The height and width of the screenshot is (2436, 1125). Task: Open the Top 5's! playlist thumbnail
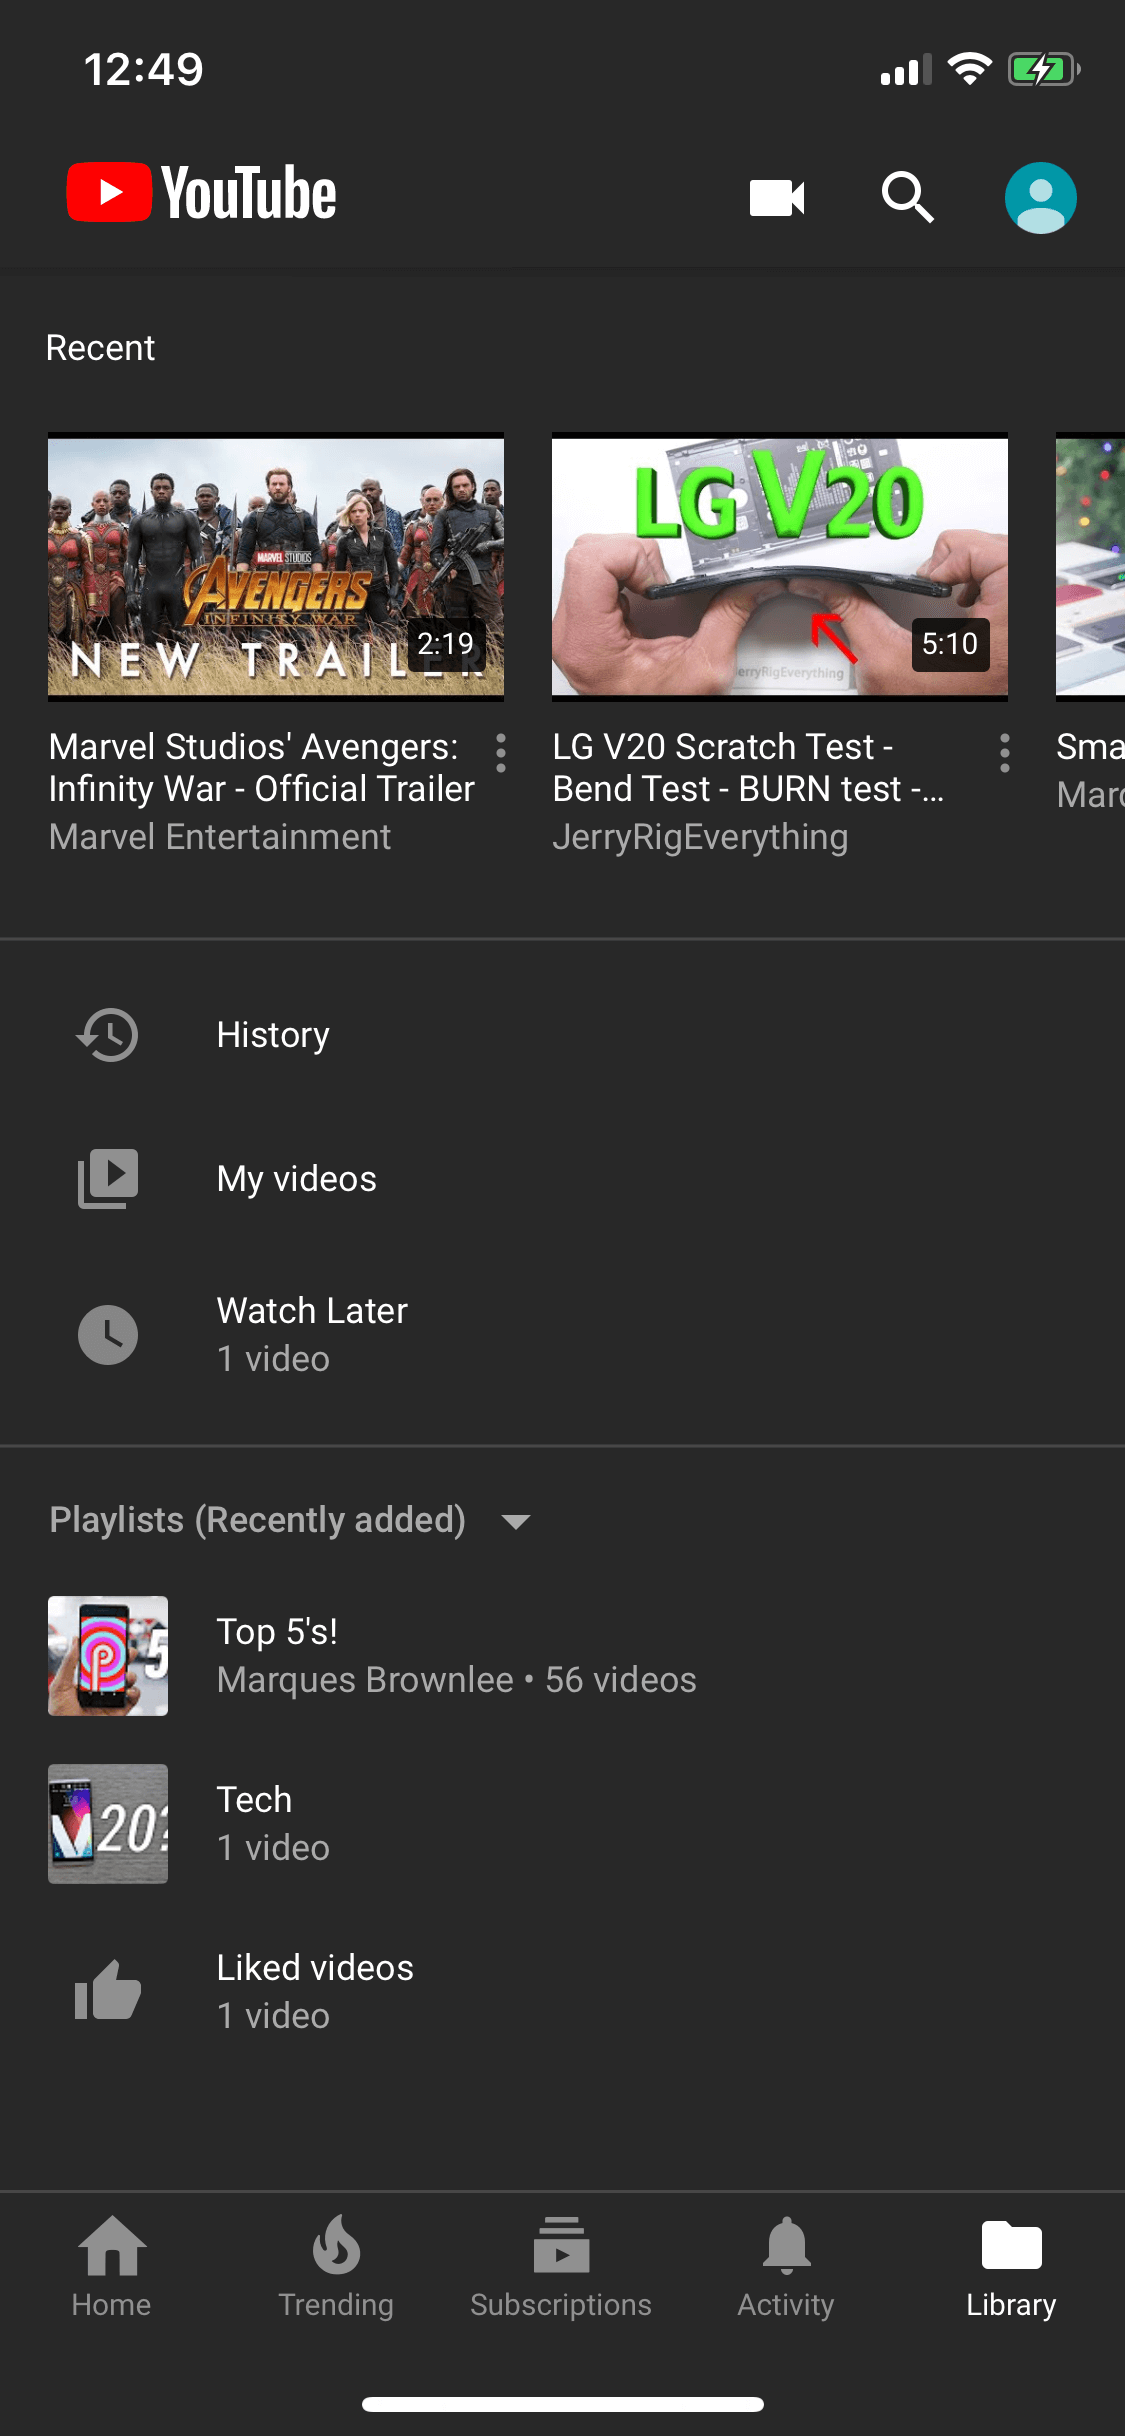[x=108, y=1656]
